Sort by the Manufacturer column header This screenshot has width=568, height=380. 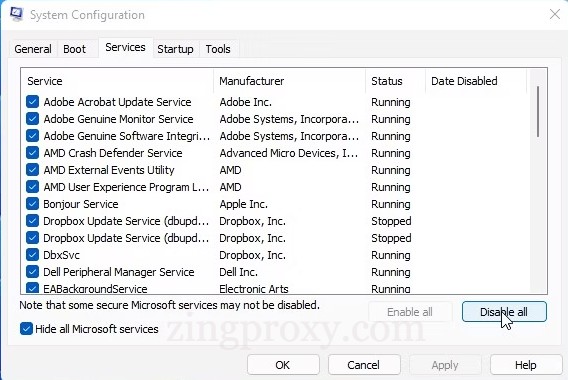coord(289,81)
